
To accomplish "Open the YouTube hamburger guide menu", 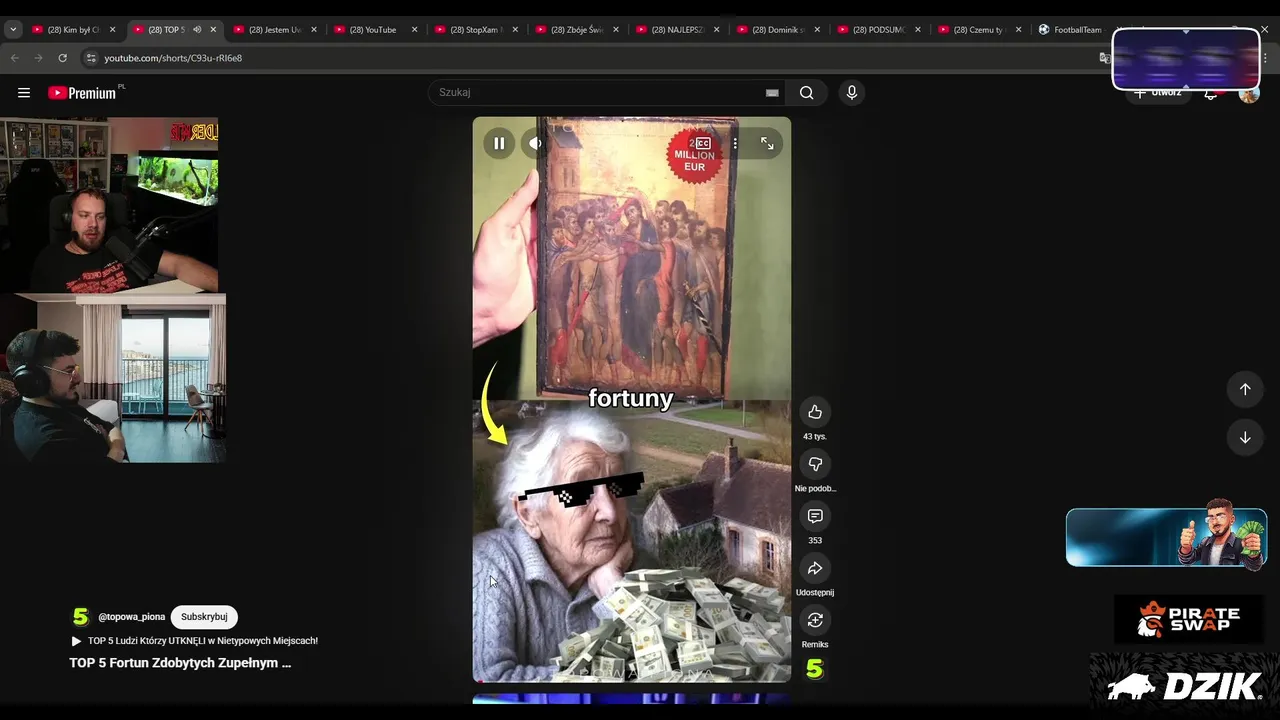I will click(24, 93).
